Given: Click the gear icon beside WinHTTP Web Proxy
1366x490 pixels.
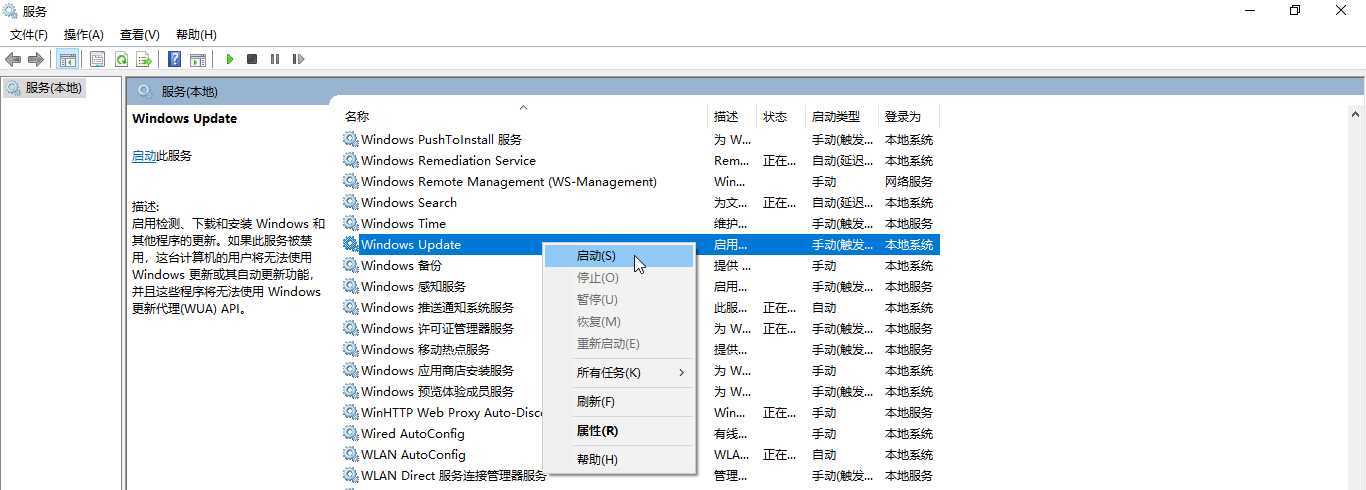Looking at the screenshot, I should (x=350, y=412).
